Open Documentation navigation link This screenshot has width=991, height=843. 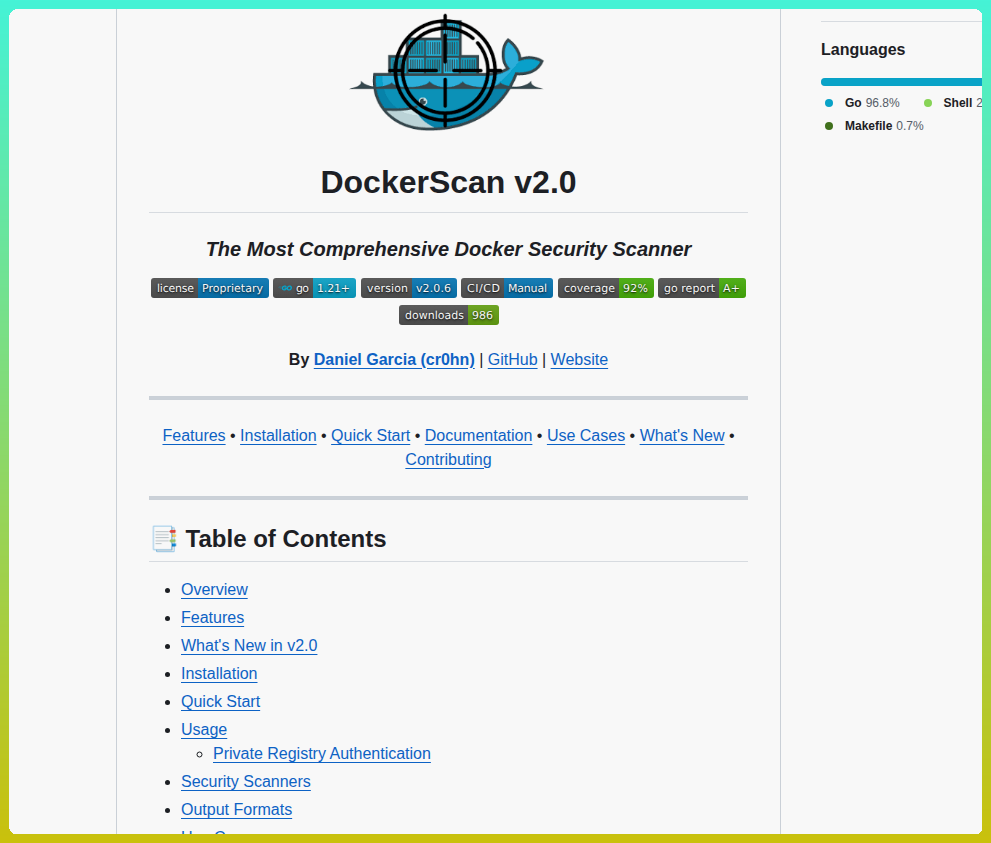pyautogui.click(x=478, y=435)
